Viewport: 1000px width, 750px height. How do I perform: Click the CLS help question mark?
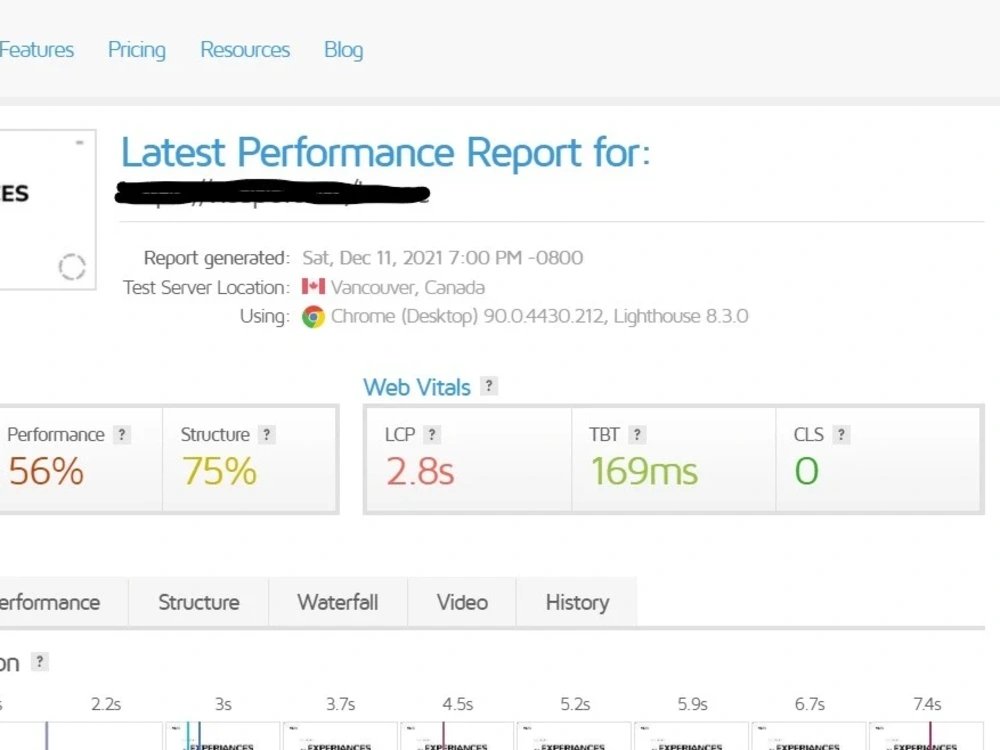point(841,435)
